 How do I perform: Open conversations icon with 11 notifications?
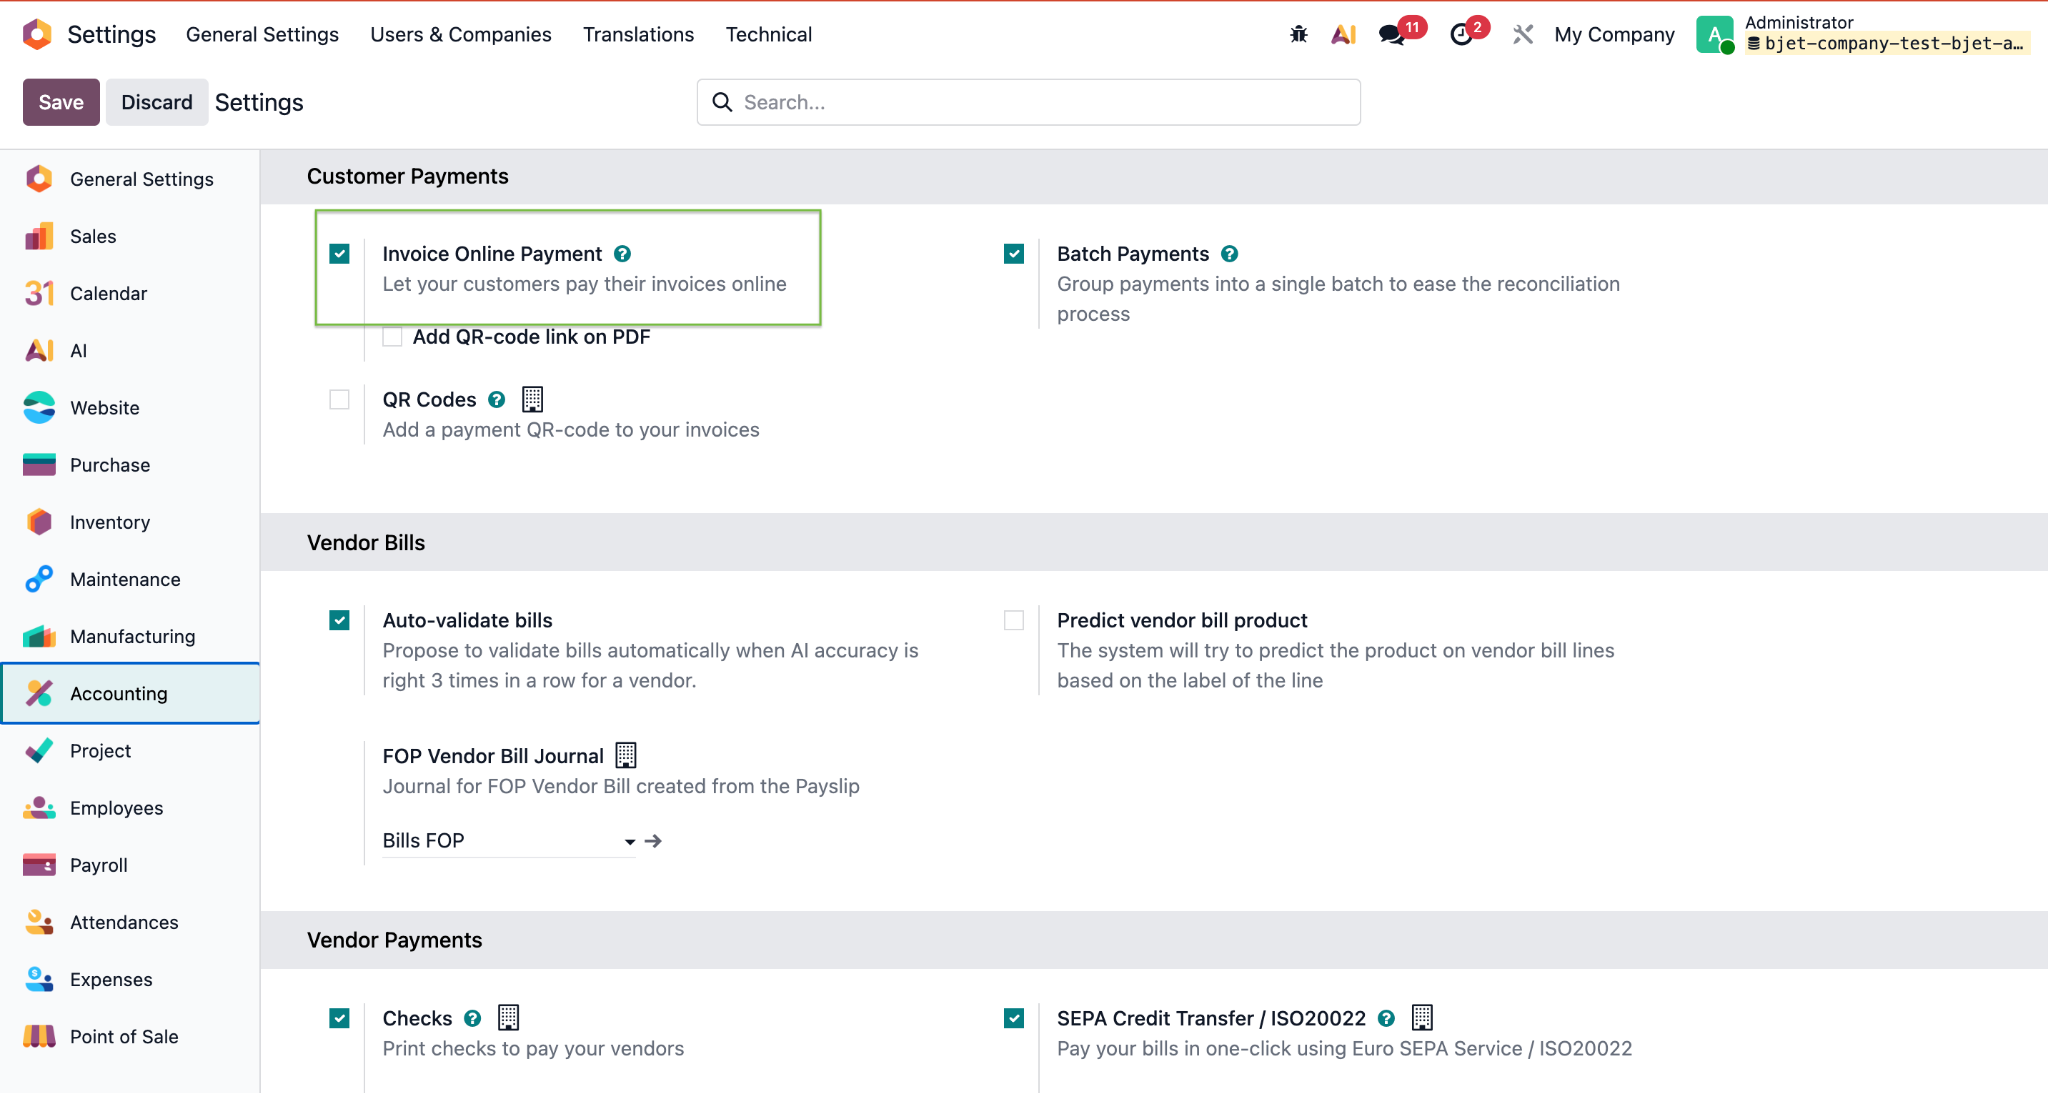pyautogui.click(x=1392, y=35)
